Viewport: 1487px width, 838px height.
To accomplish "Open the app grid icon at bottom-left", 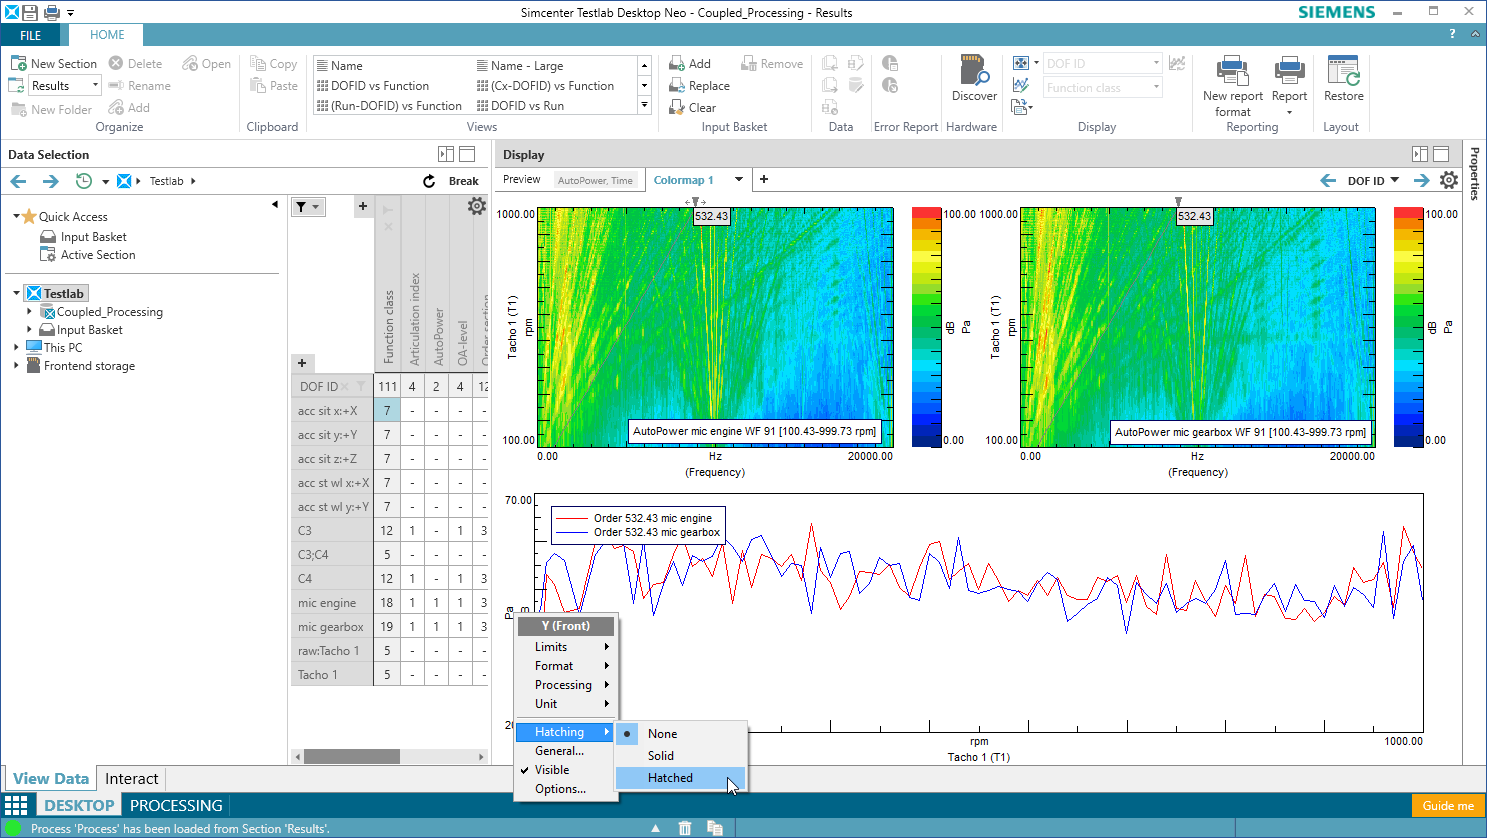I will point(16,805).
